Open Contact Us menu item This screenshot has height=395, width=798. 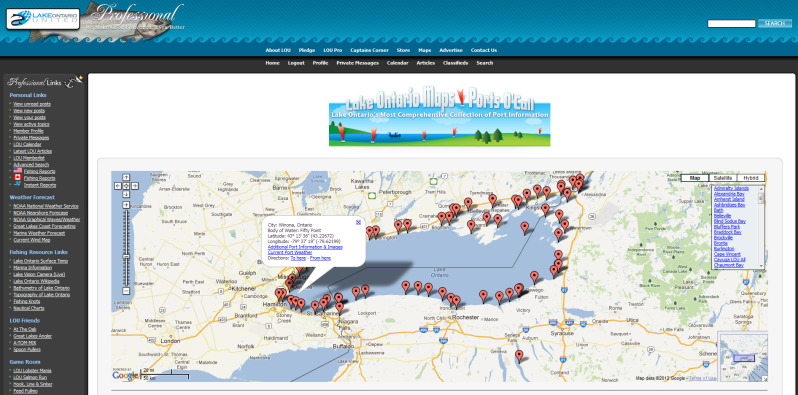pos(483,50)
